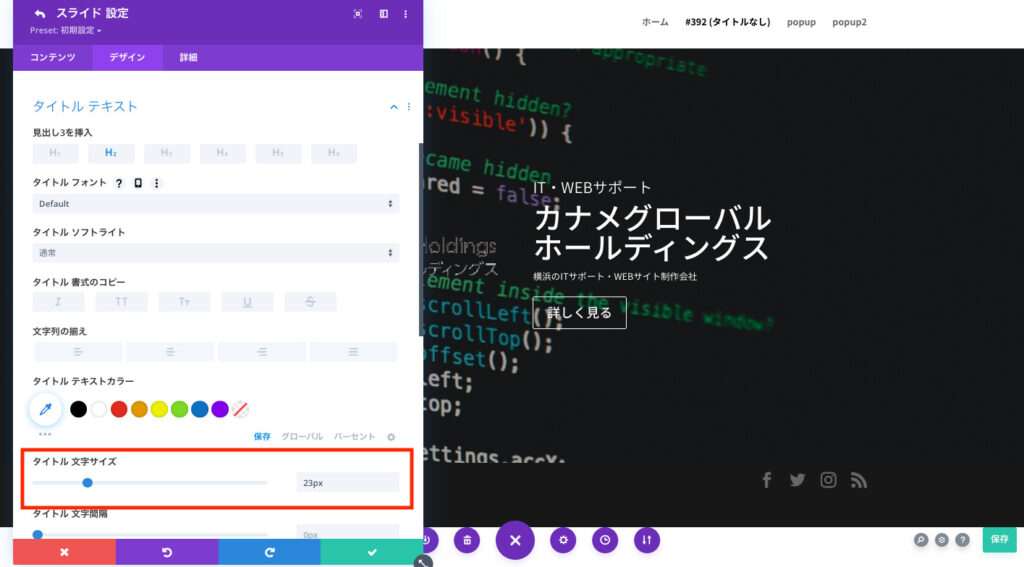Switch to the コンテンツ tab
Image resolution: width=1024 pixels, height=567 pixels.
click(x=53, y=57)
